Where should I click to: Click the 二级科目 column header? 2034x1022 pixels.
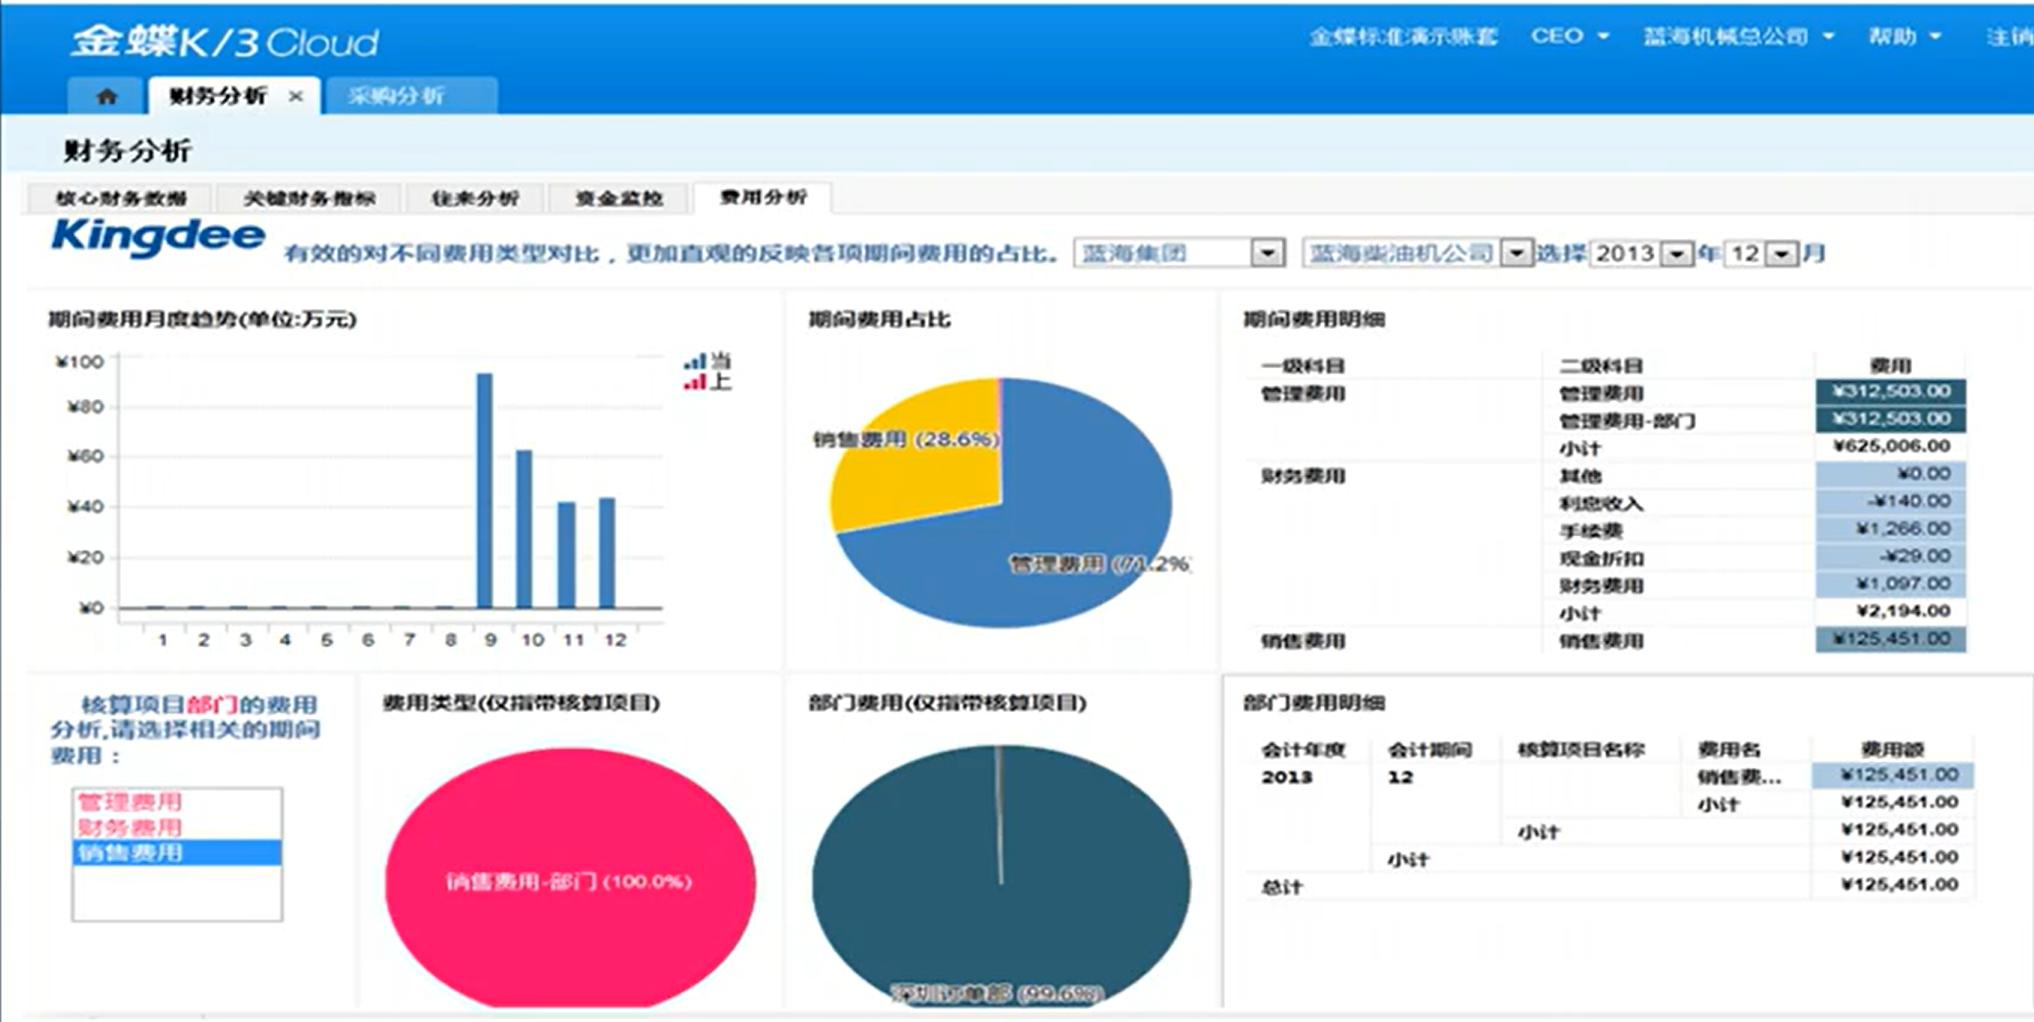tap(1601, 366)
